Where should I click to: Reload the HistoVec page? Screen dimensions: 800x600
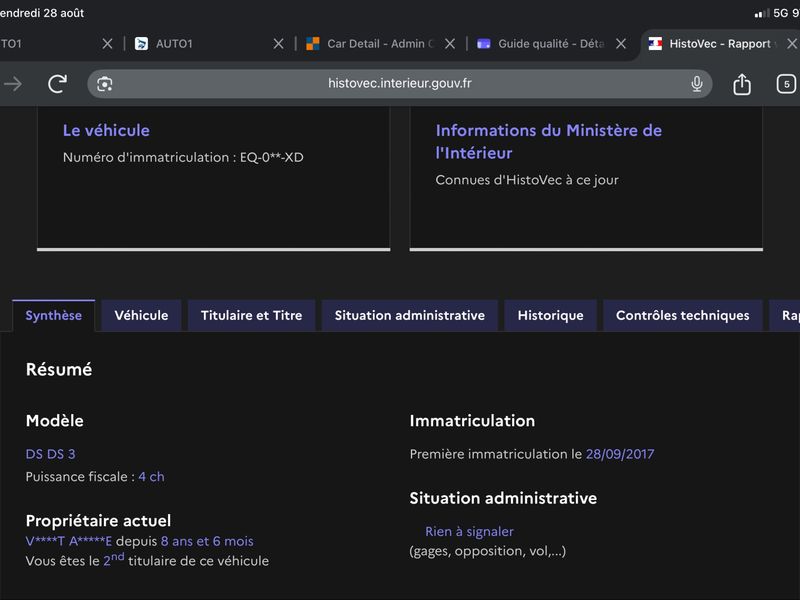click(57, 84)
